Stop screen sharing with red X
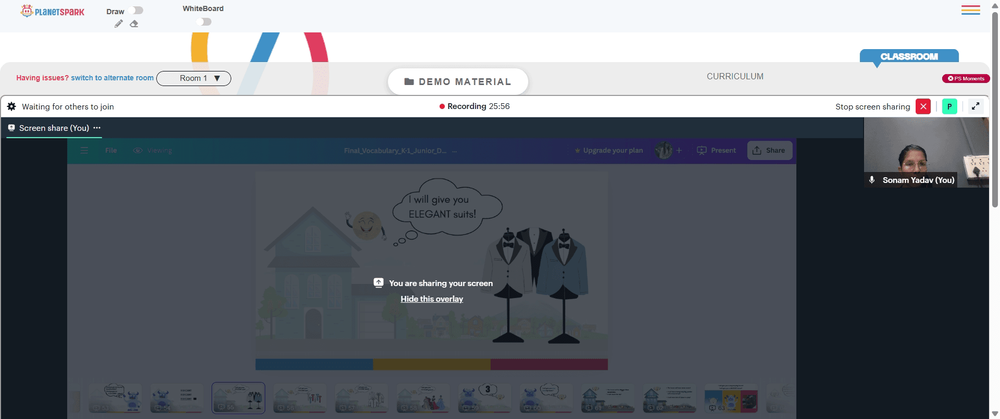Viewport: 1000px width, 419px height. pyautogui.click(x=923, y=107)
